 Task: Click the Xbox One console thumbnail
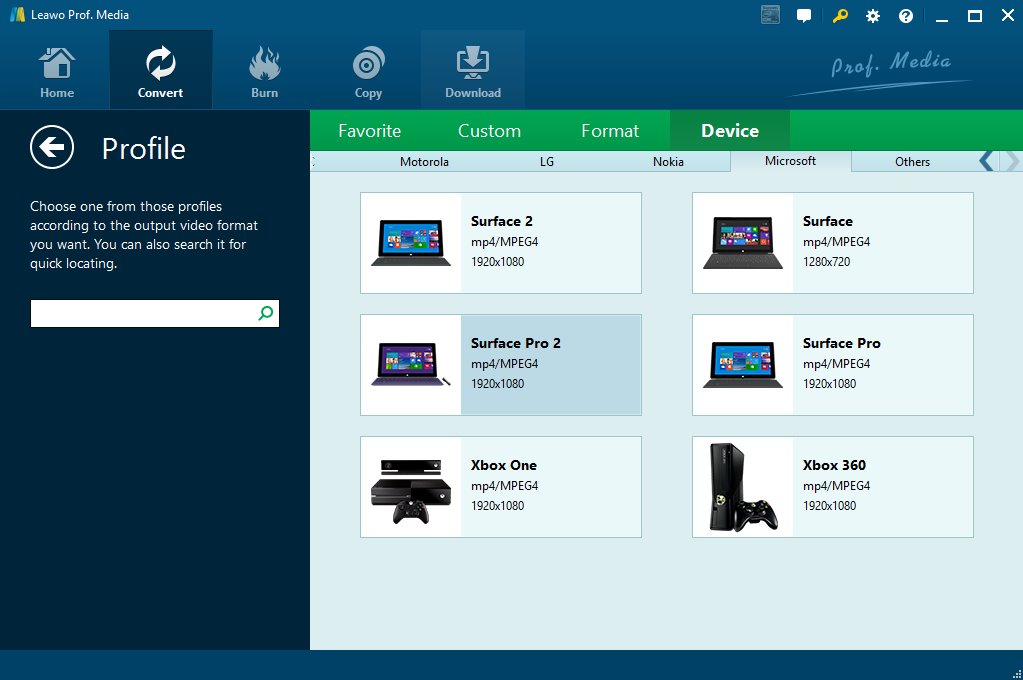tap(411, 491)
